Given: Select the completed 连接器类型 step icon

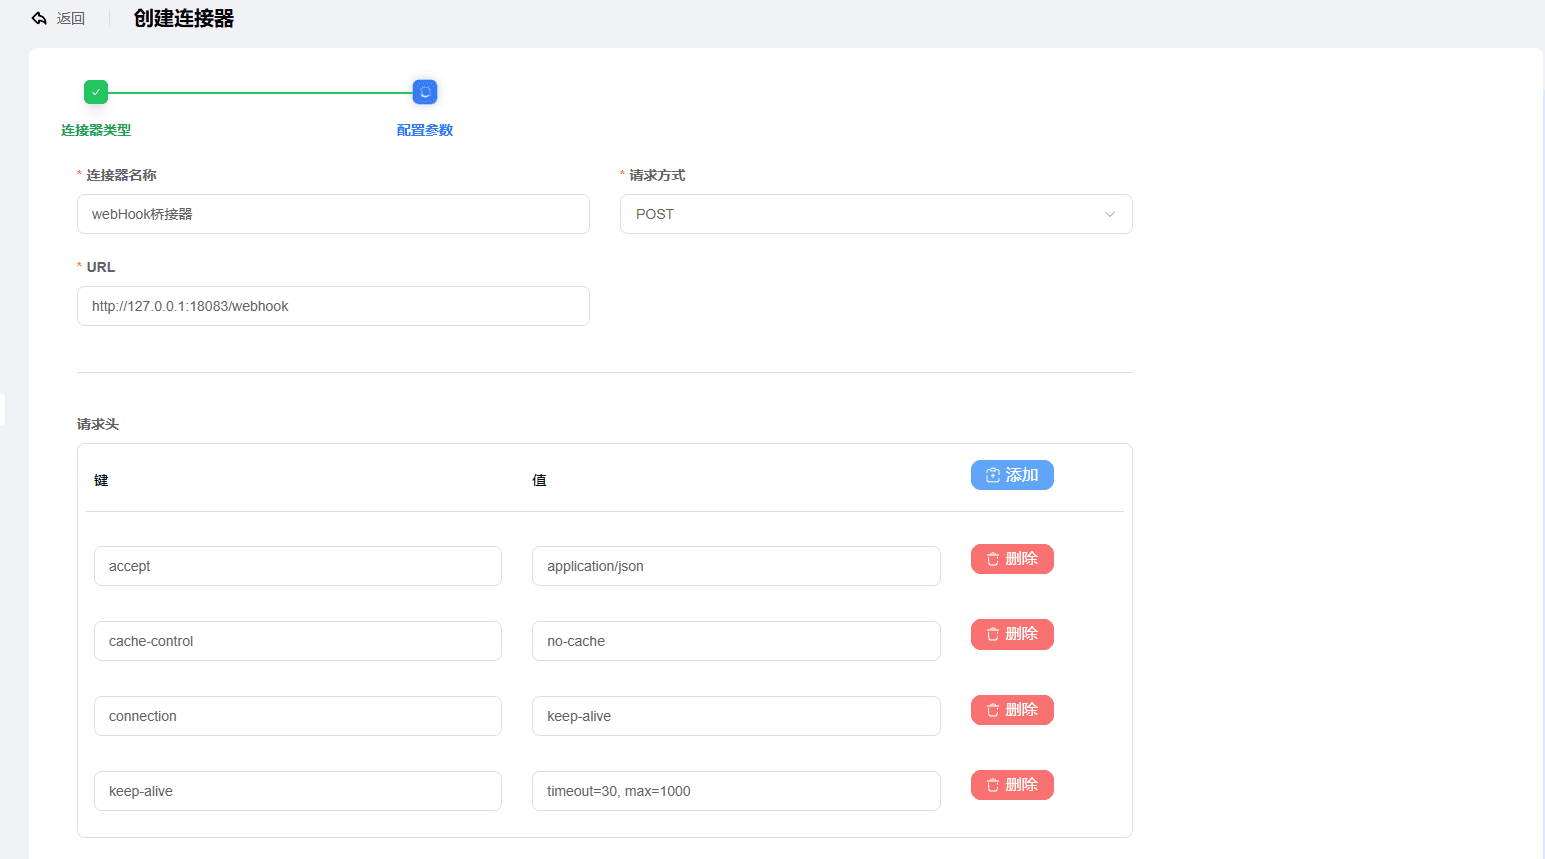Looking at the screenshot, I should 96,92.
